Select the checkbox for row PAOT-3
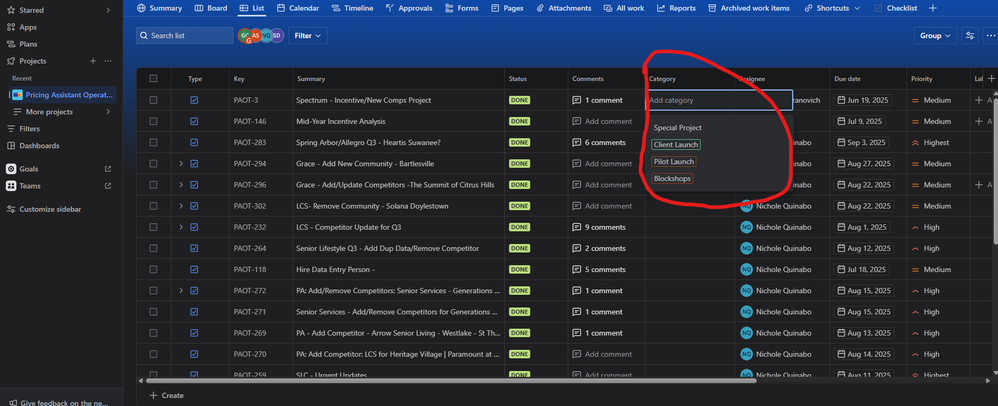Viewport: 998px width, 406px height. (153, 101)
